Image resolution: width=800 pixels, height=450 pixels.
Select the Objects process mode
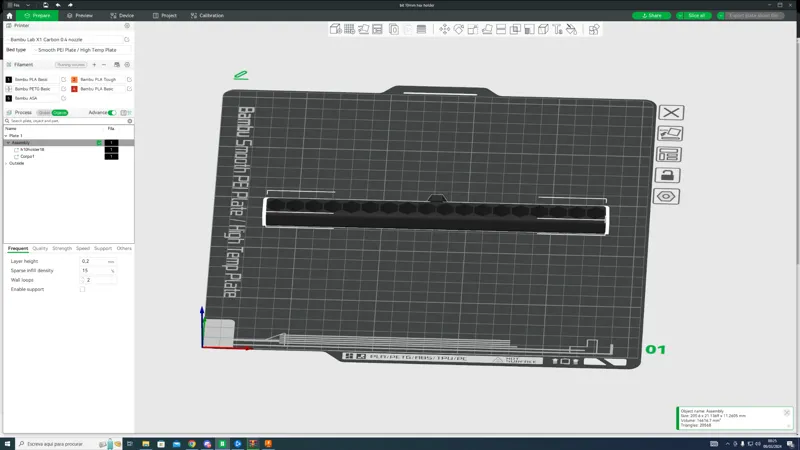[60, 113]
